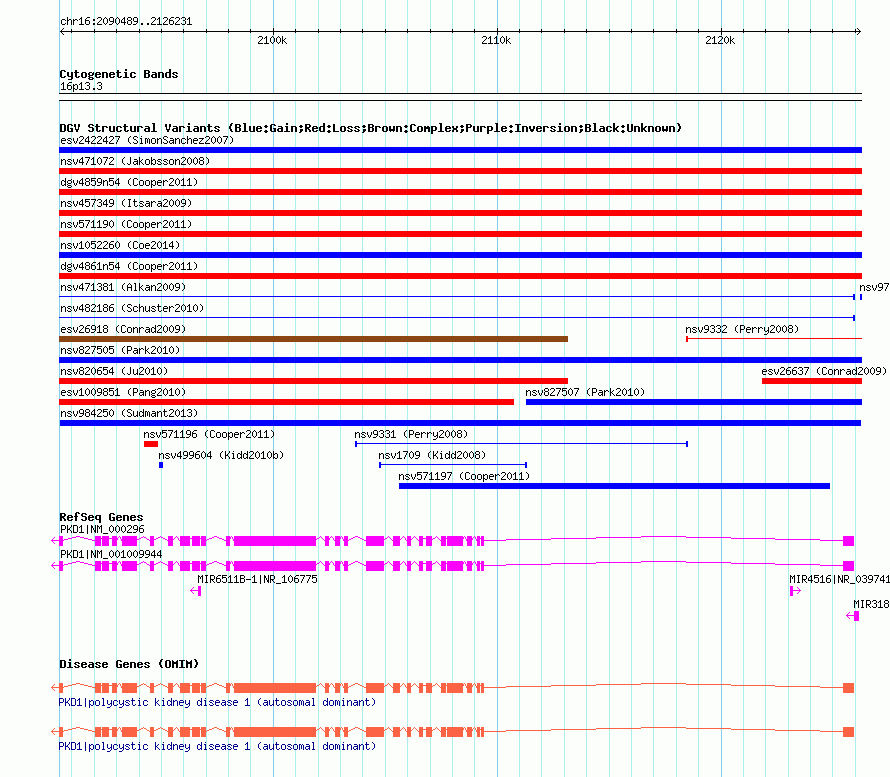This screenshot has width=890, height=777.
Task: Click nsv499604 (Kidd2010b) label
Action: pyautogui.click(x=221, y=455)
